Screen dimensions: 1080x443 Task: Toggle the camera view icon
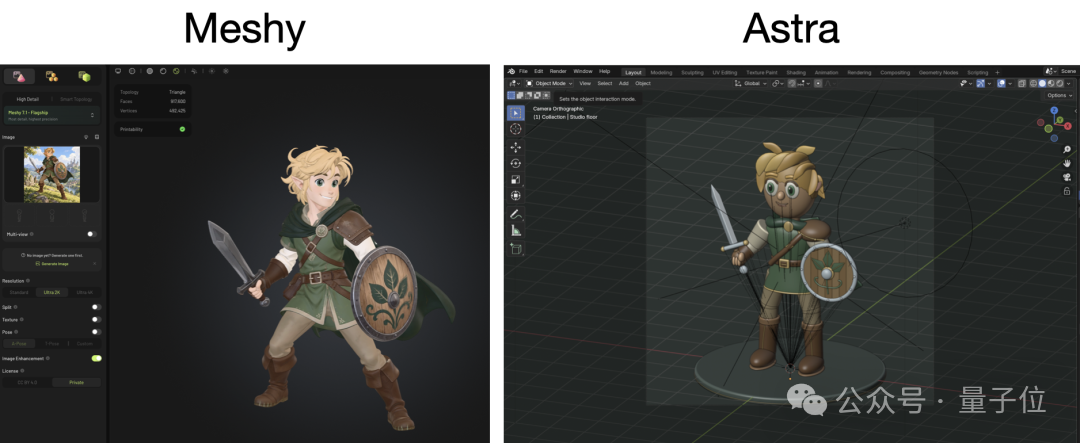click(x=1067, y=177)
